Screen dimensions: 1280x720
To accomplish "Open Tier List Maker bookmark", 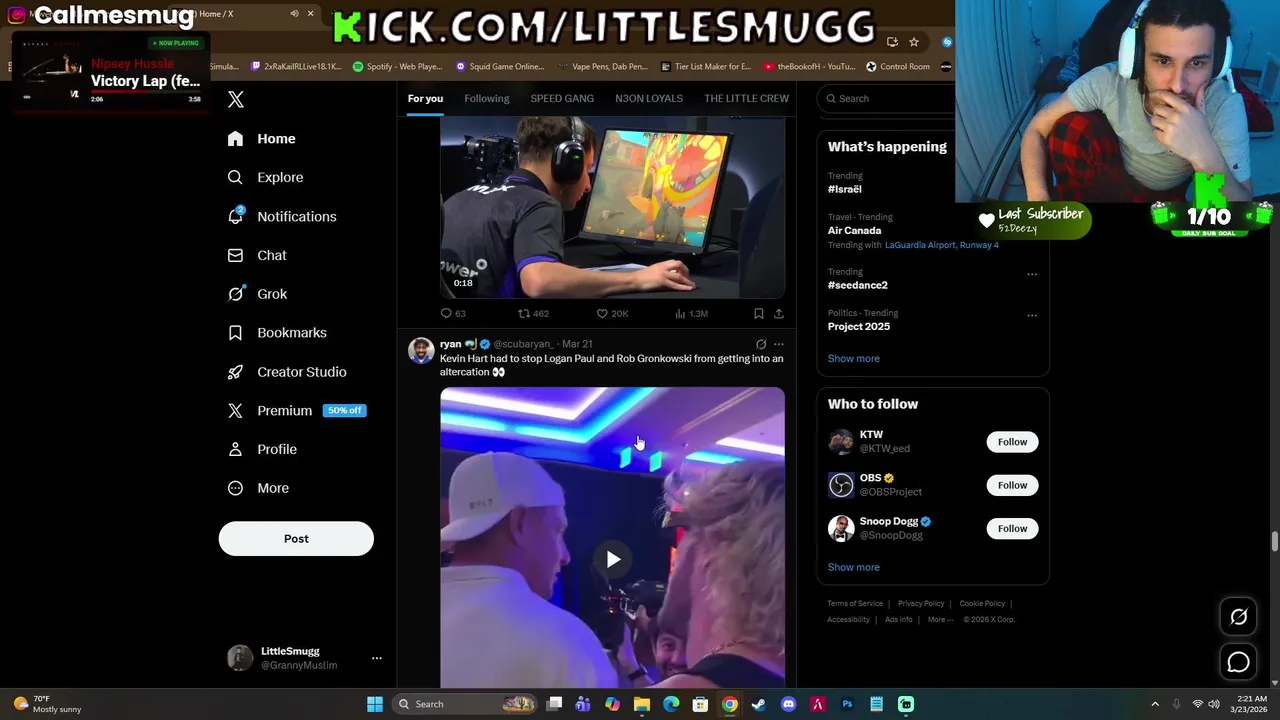I will [x=706, y=66].
